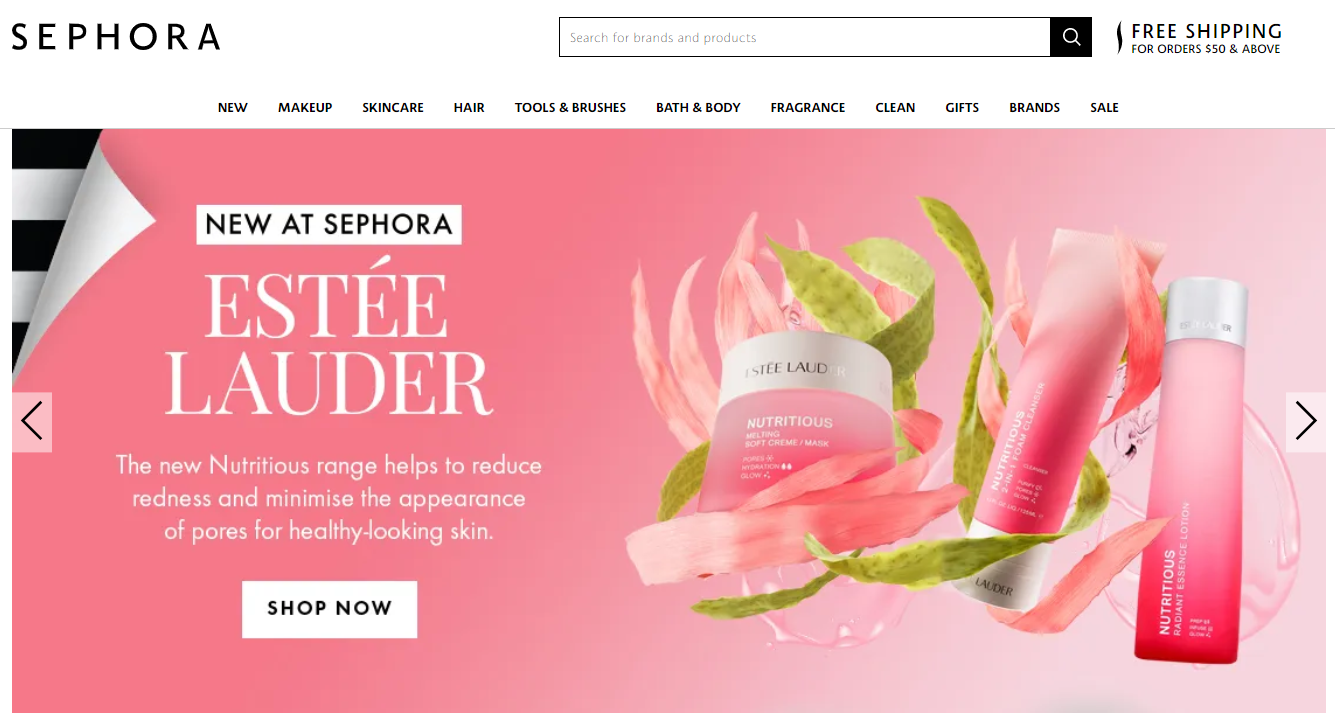Open the FRAGRANCE category
Screen dimensions: 1335x720
(x=808, y=107)
